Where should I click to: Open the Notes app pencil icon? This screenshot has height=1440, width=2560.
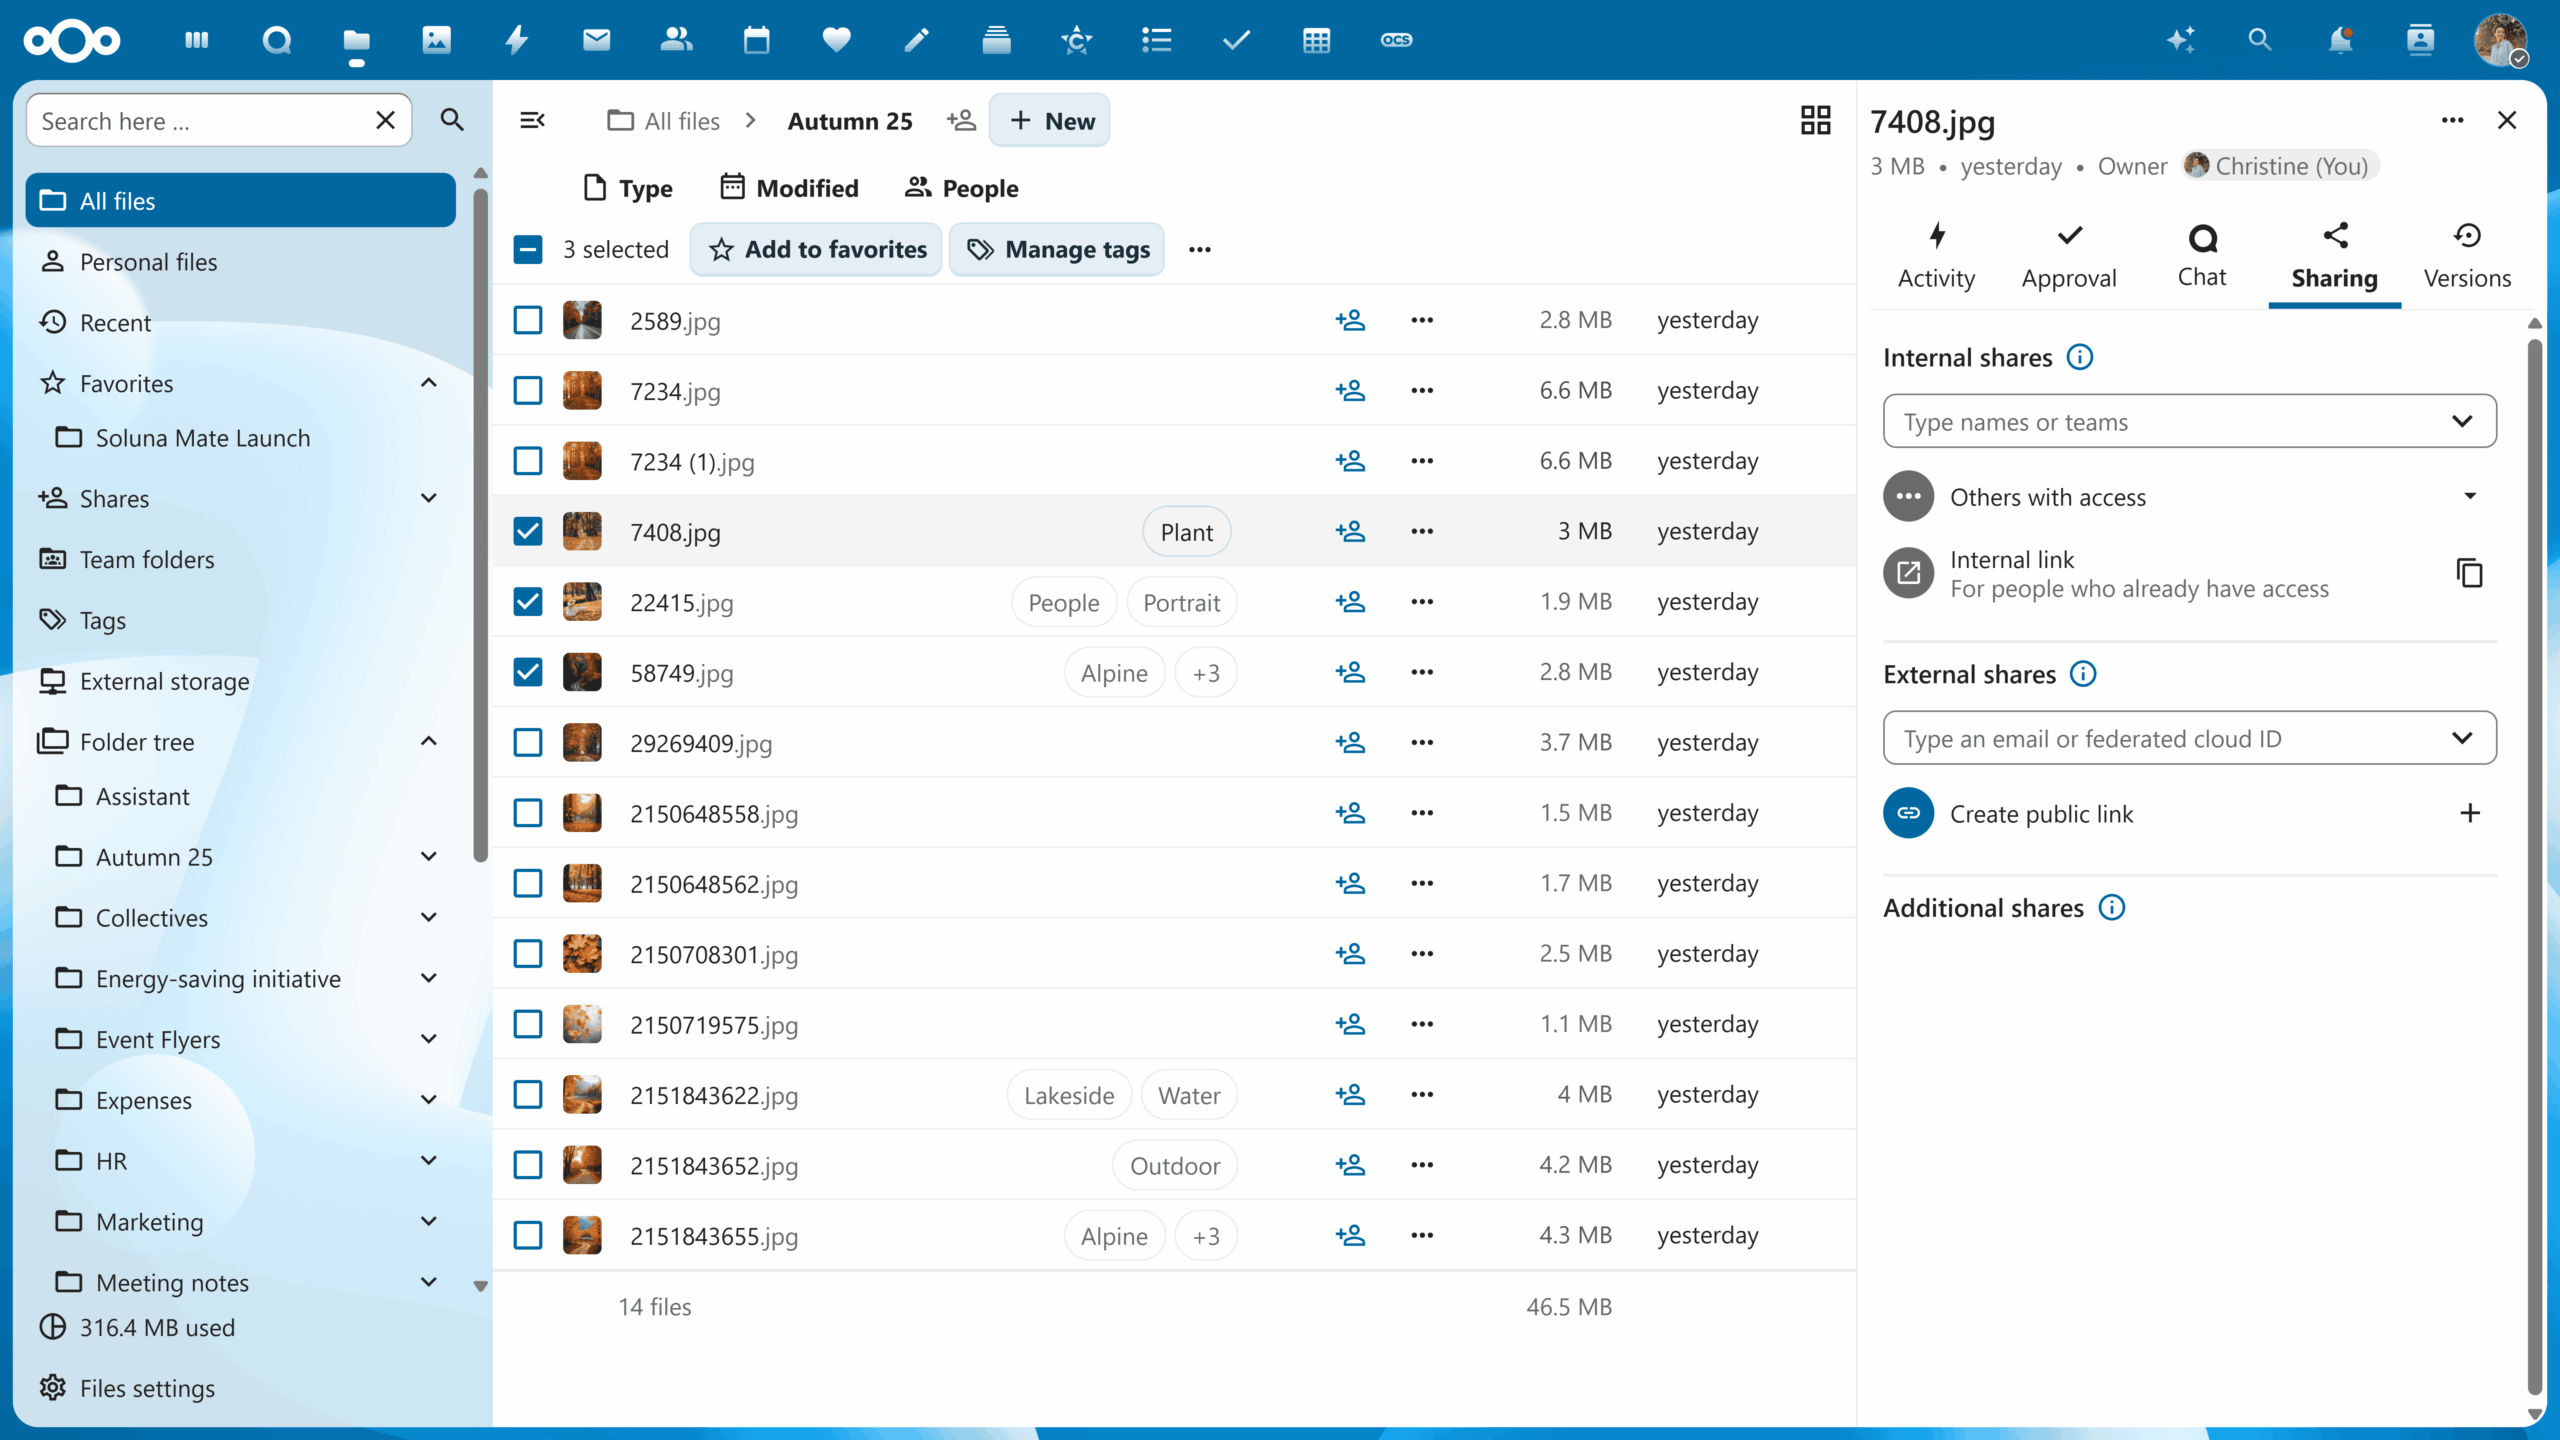(916, 40)
